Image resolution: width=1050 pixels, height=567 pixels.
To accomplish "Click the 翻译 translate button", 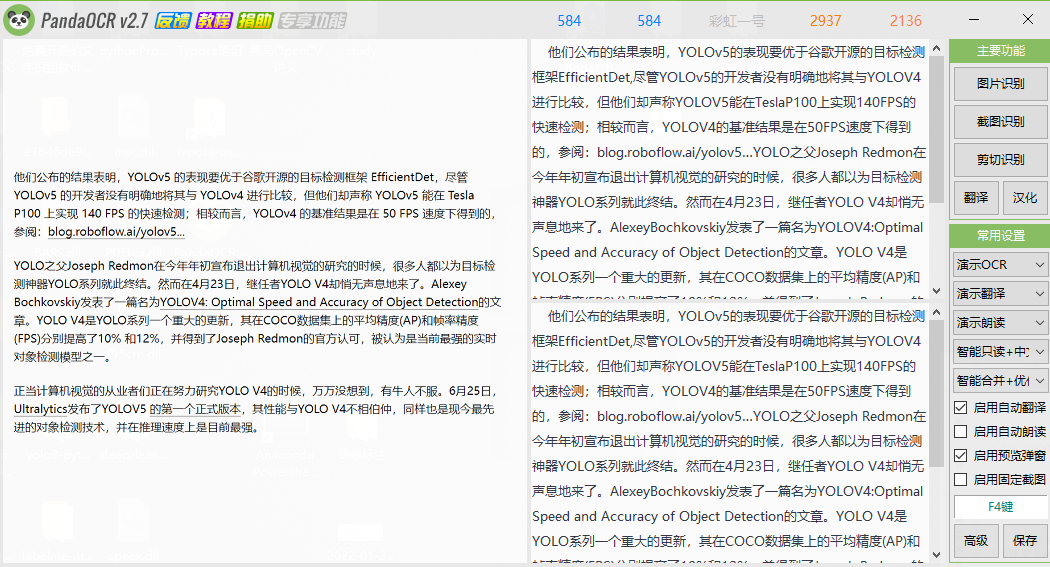I will click(x=976, y=198).
